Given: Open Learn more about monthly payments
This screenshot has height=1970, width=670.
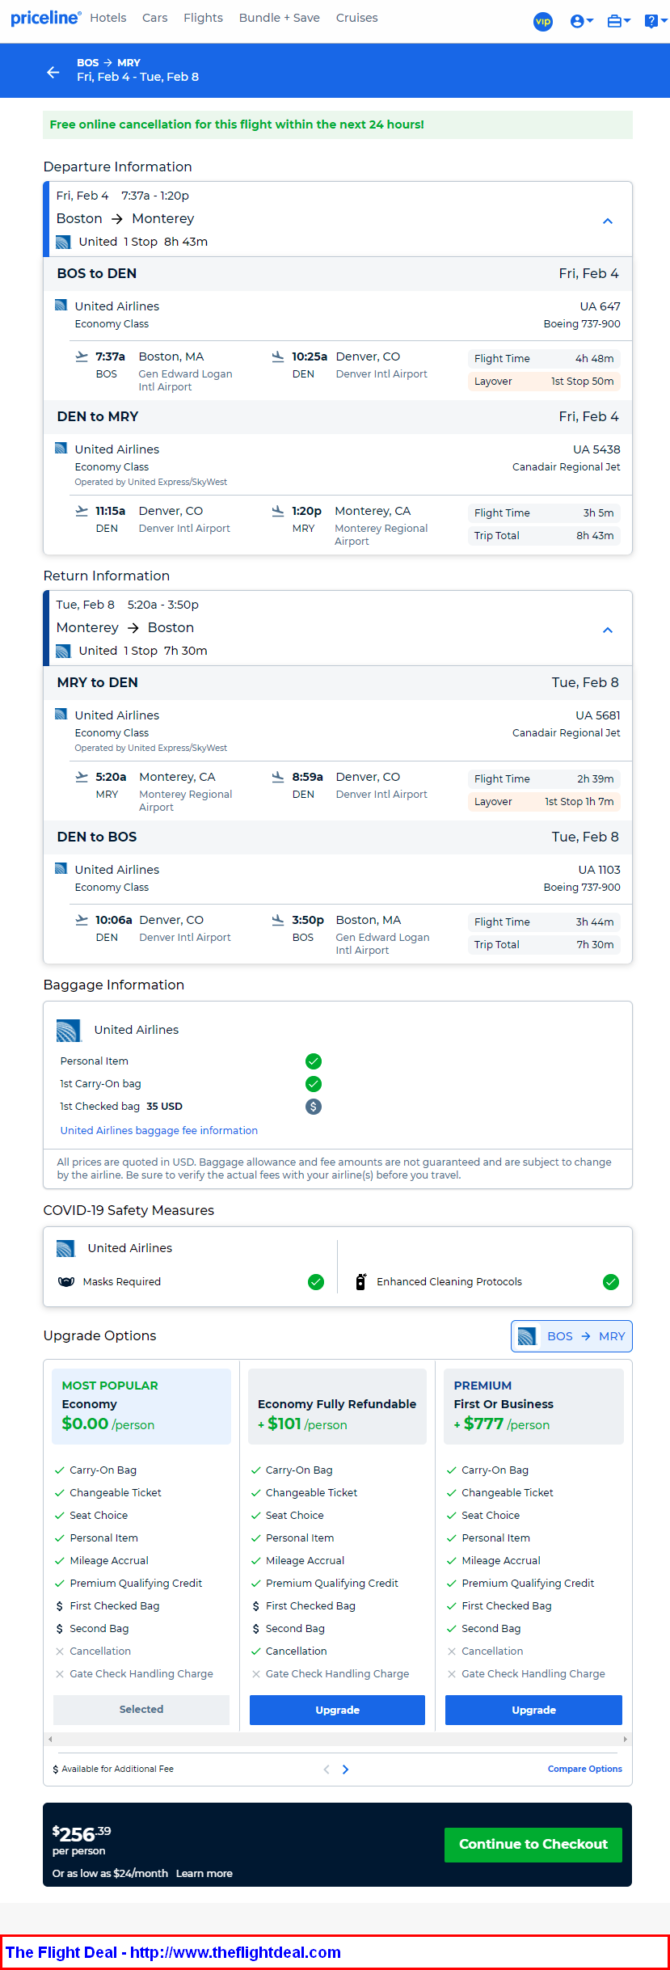Looking at the screenshot, I should 204,1874.
